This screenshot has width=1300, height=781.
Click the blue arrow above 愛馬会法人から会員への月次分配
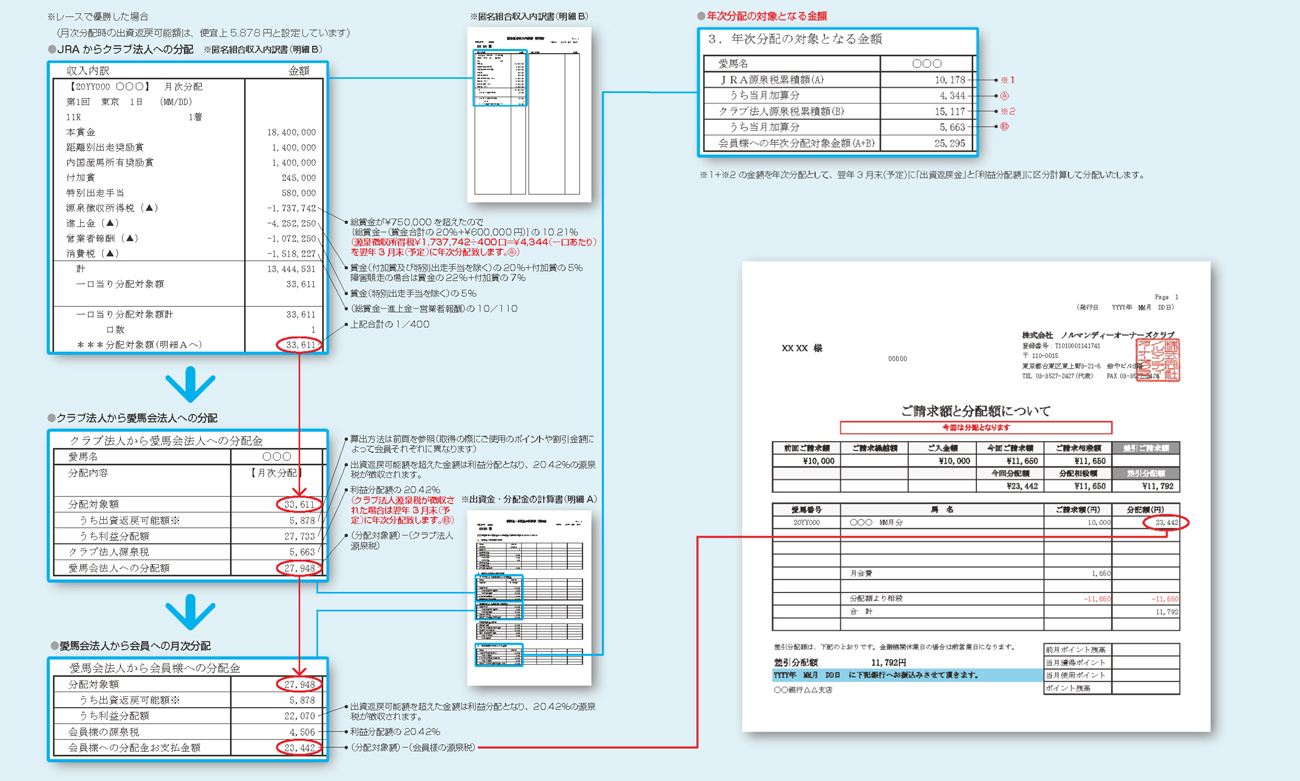click(190, 613)
